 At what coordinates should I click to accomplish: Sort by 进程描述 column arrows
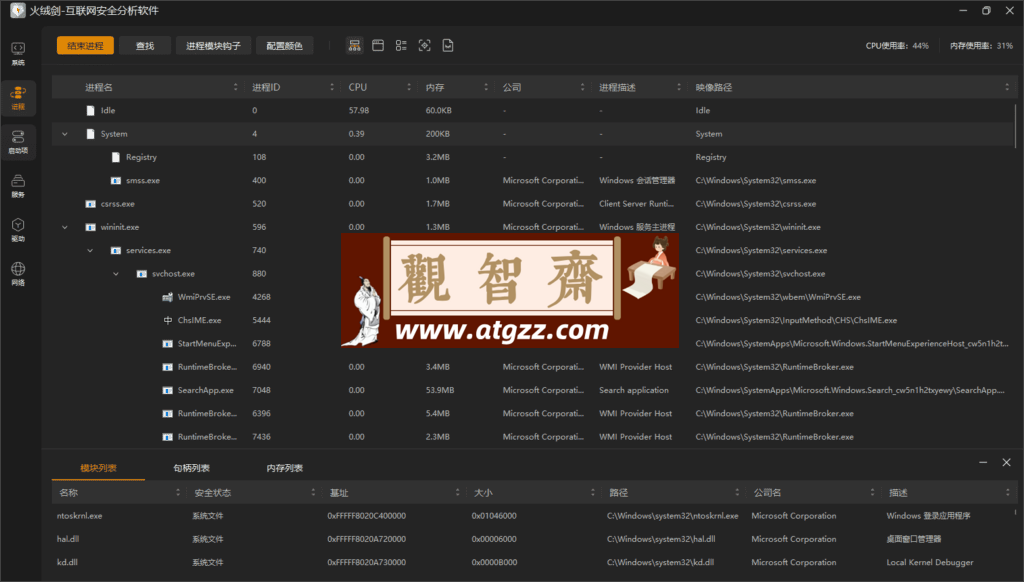[679, 87]
